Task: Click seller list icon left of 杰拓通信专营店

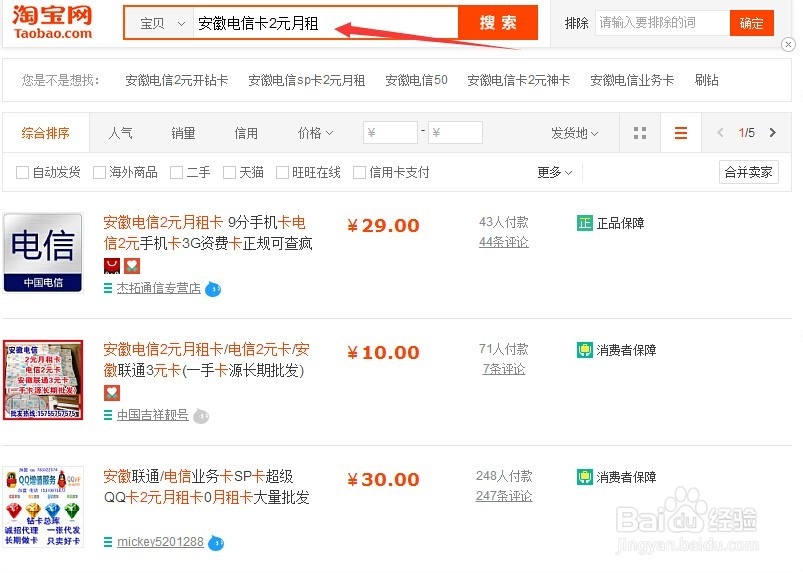Action: 108,288
